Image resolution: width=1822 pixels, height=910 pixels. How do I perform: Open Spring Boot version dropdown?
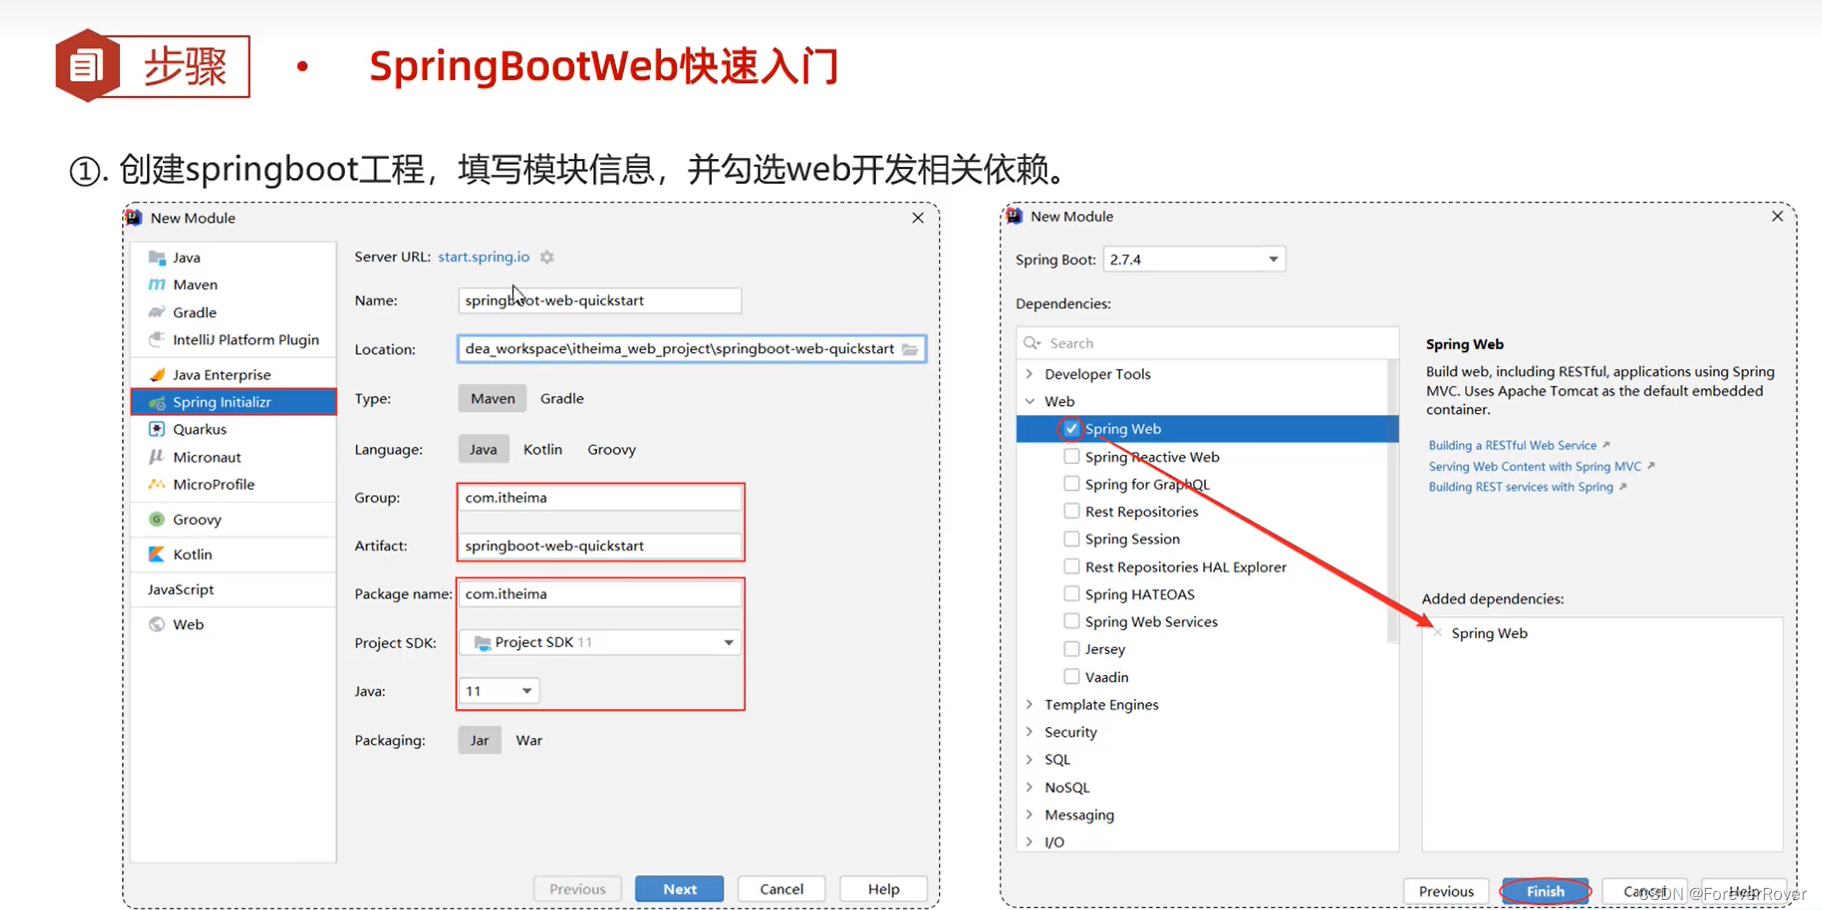point(1194,259)
